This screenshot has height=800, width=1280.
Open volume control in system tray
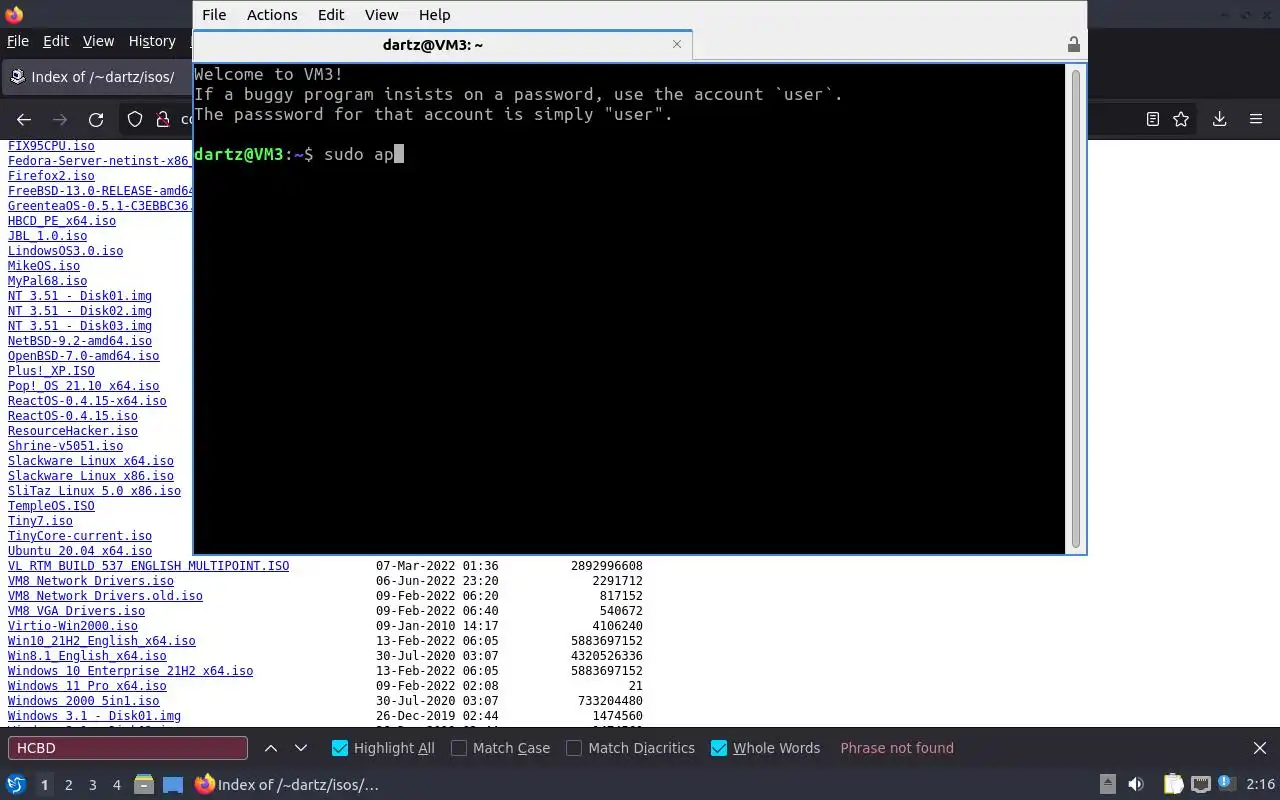click(x=1136, y=784)
